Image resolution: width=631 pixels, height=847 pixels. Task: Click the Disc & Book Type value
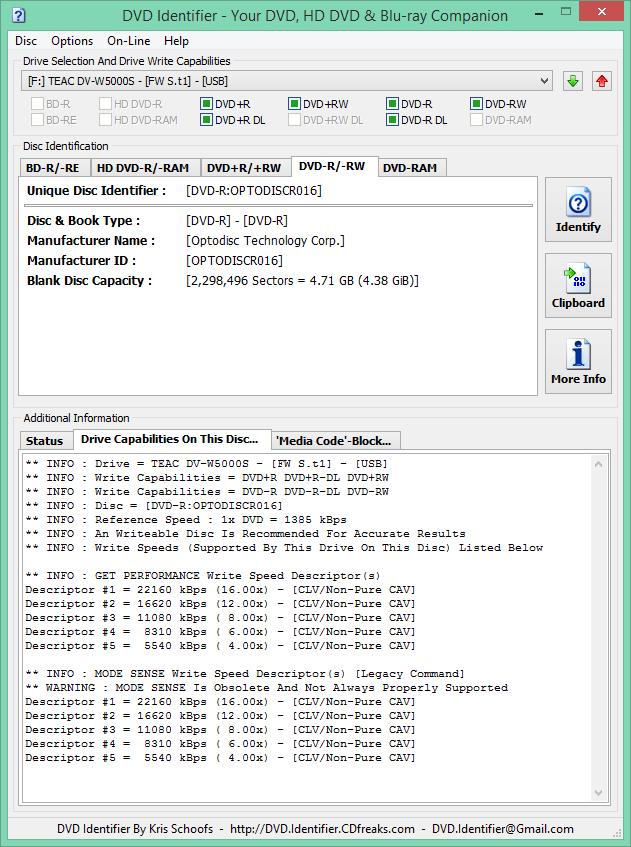237,220
